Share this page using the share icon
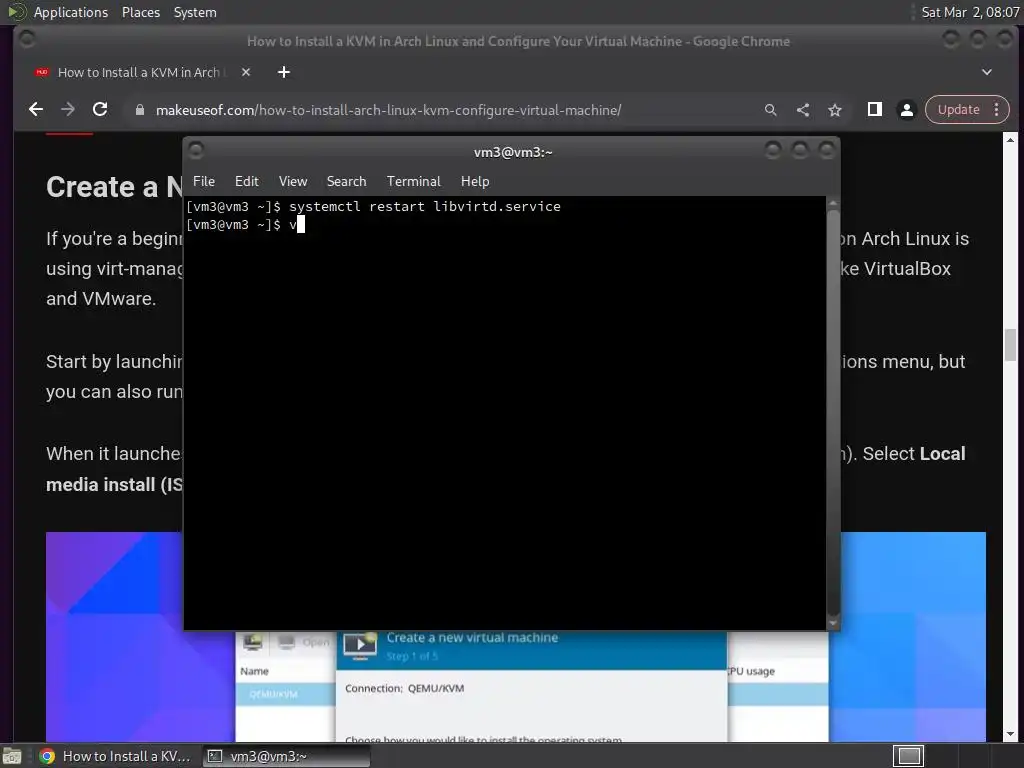The image size is (1024, 768). pos(803,110)
